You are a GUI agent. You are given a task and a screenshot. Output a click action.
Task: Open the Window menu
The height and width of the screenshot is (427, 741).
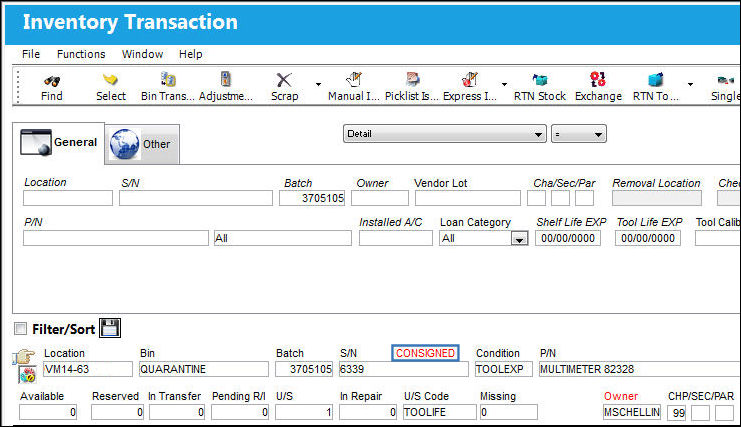click(x=142, y=54)
